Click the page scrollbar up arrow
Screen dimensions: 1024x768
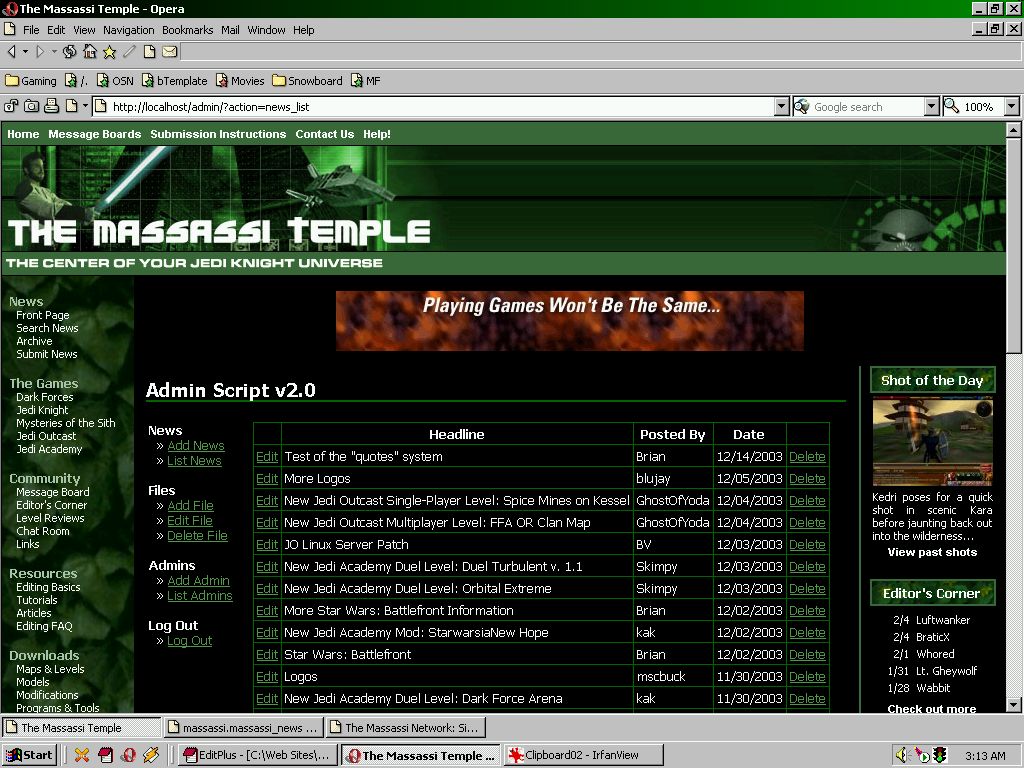1013,129
